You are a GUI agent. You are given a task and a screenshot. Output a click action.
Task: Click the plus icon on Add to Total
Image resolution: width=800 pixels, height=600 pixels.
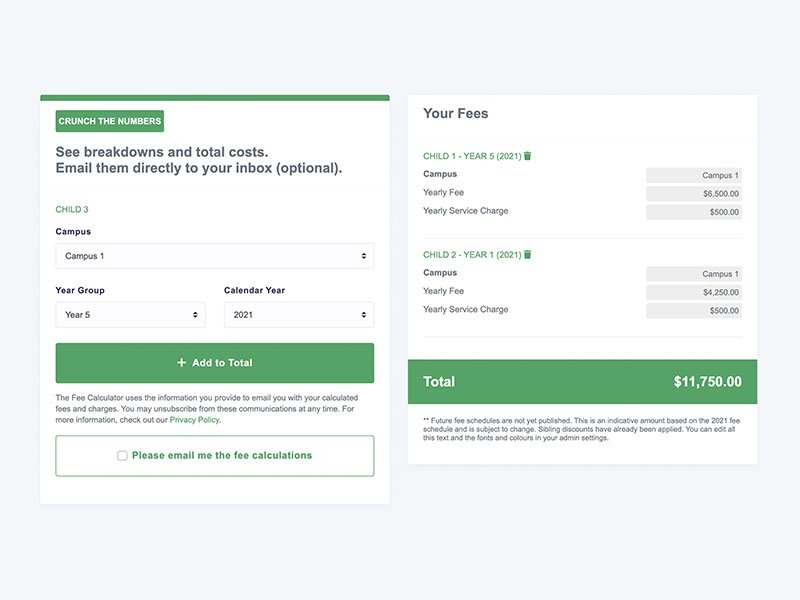[182, 362]
